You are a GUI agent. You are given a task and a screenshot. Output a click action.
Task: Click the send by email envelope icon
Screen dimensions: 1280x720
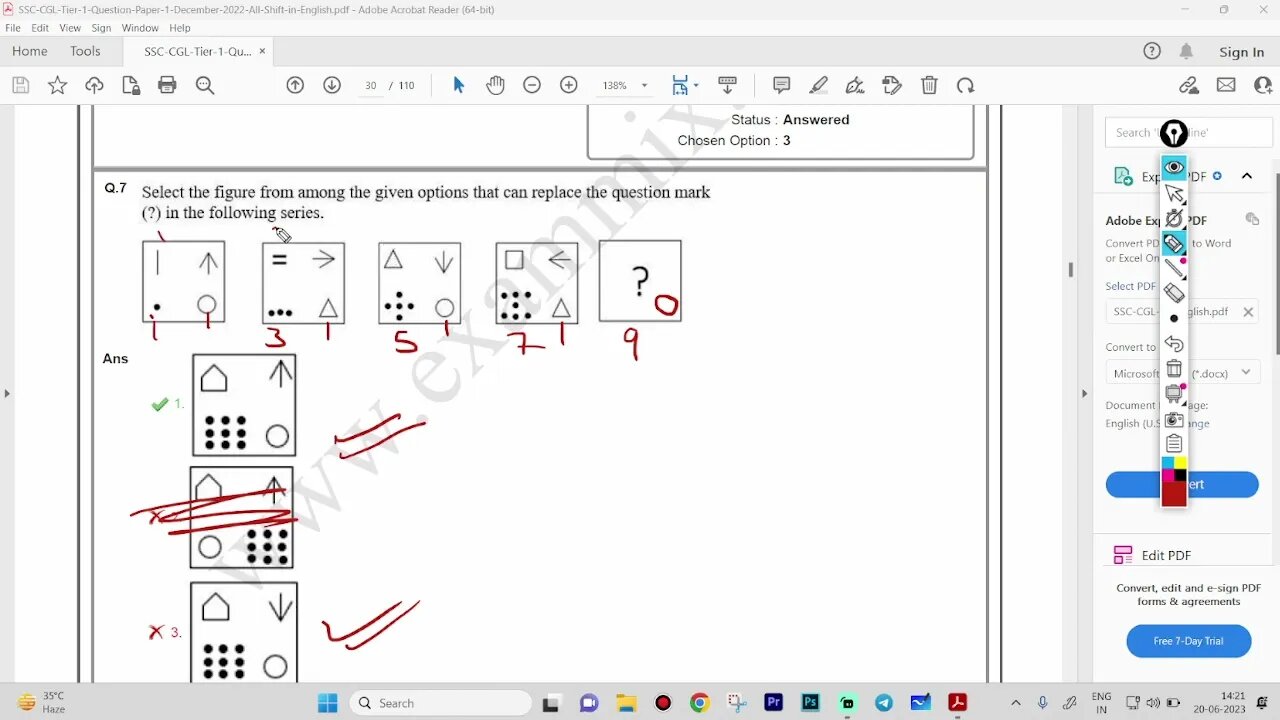click(x=1226, y=86)
